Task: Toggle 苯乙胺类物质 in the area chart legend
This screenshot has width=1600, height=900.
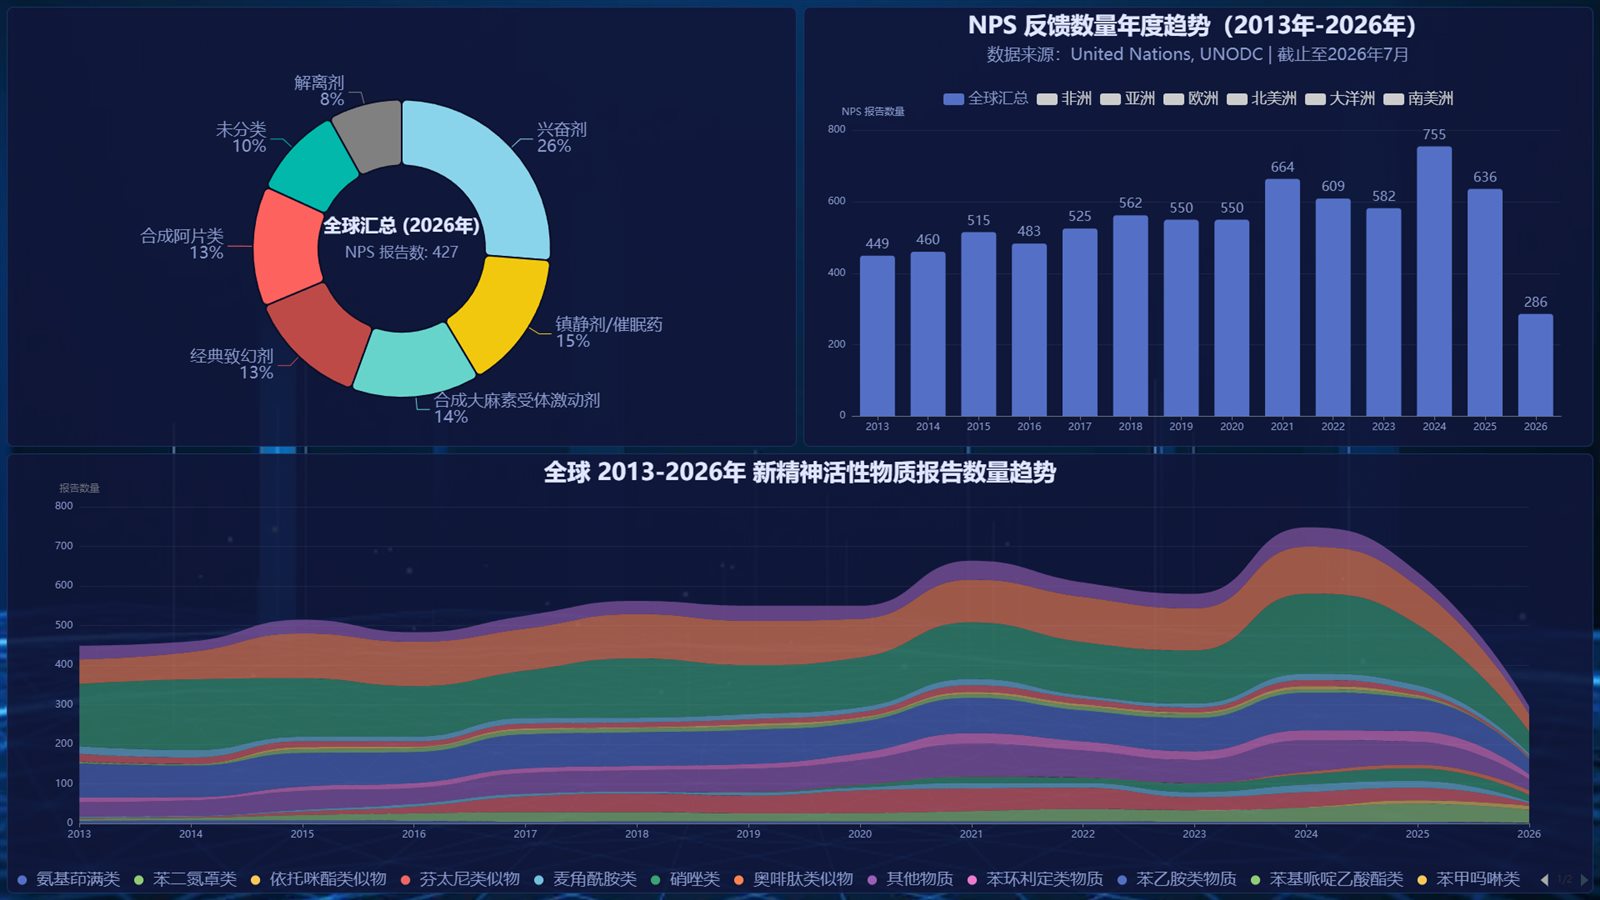Action: [1177, 879]
